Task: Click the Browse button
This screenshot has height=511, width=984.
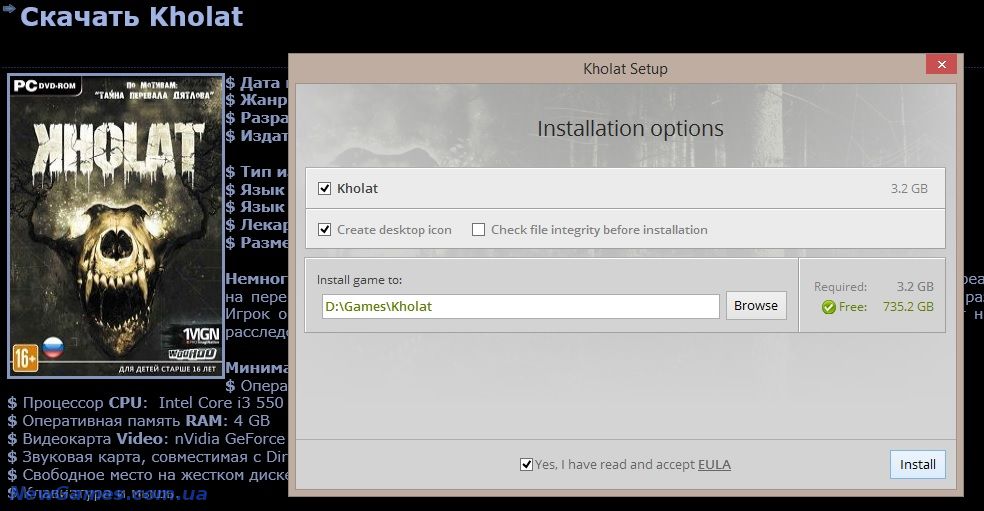Action: 756,306
